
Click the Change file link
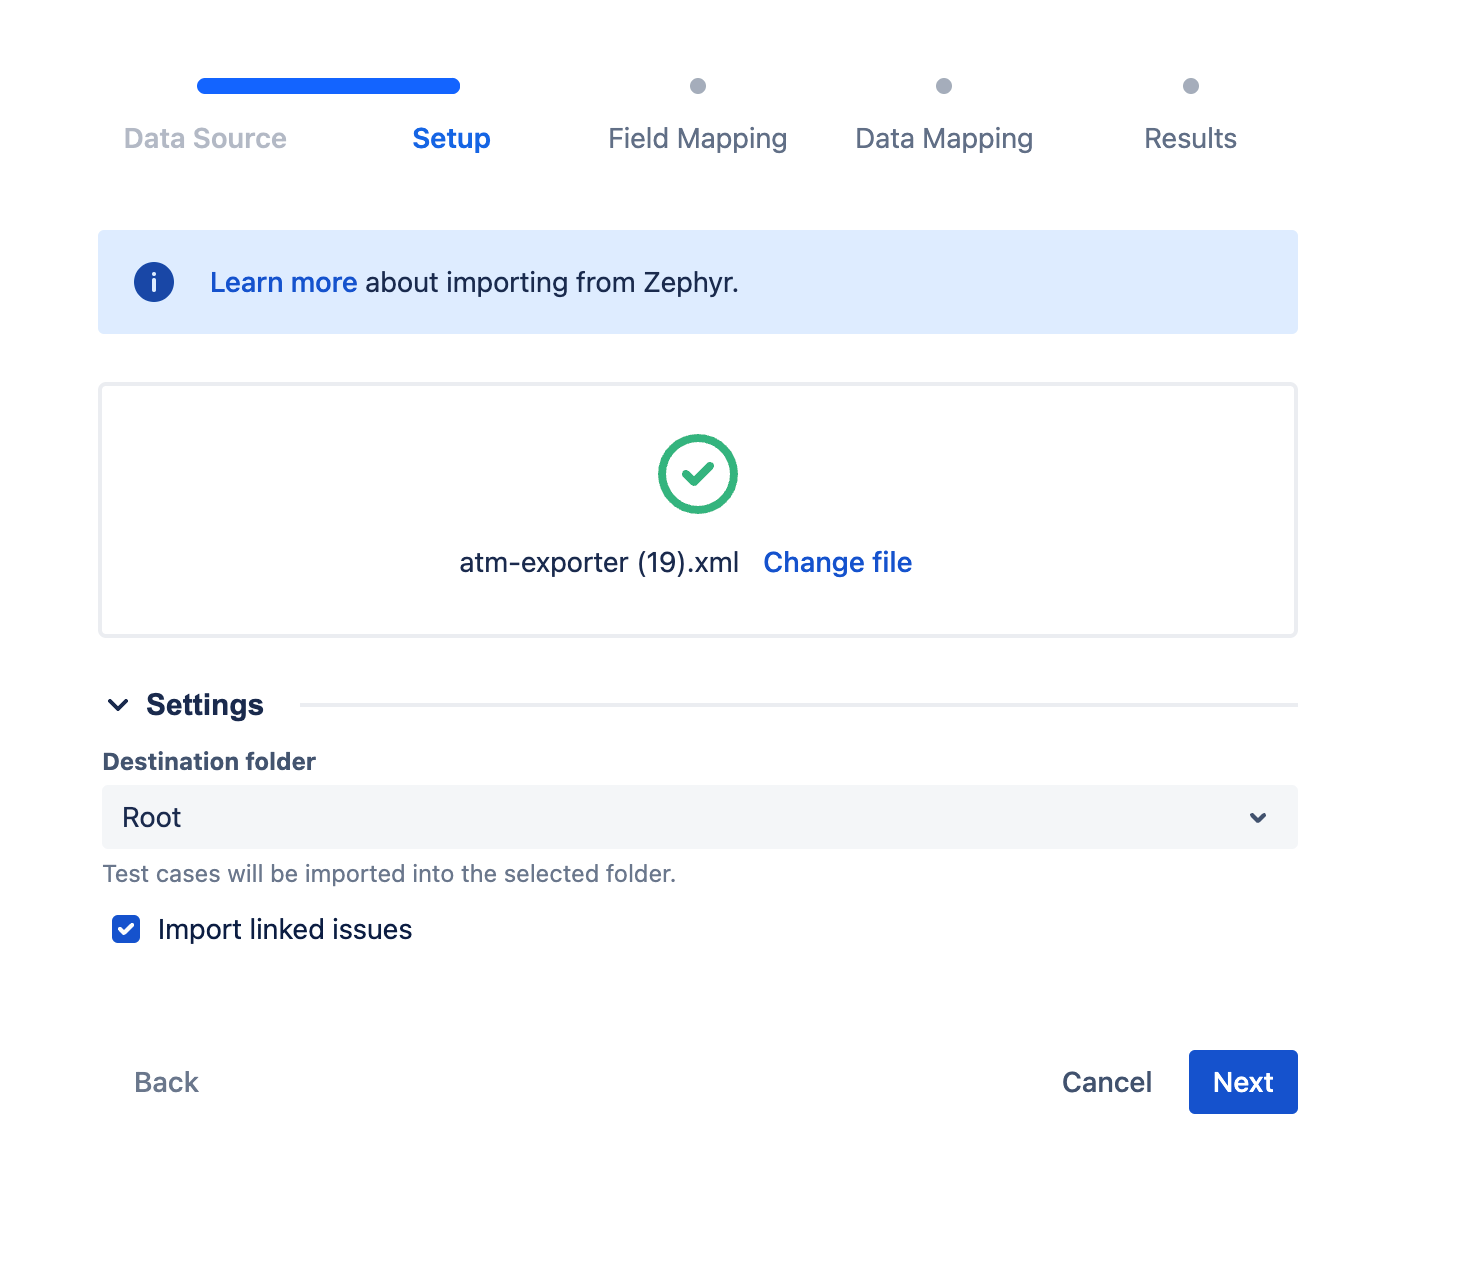coord(837,562)
